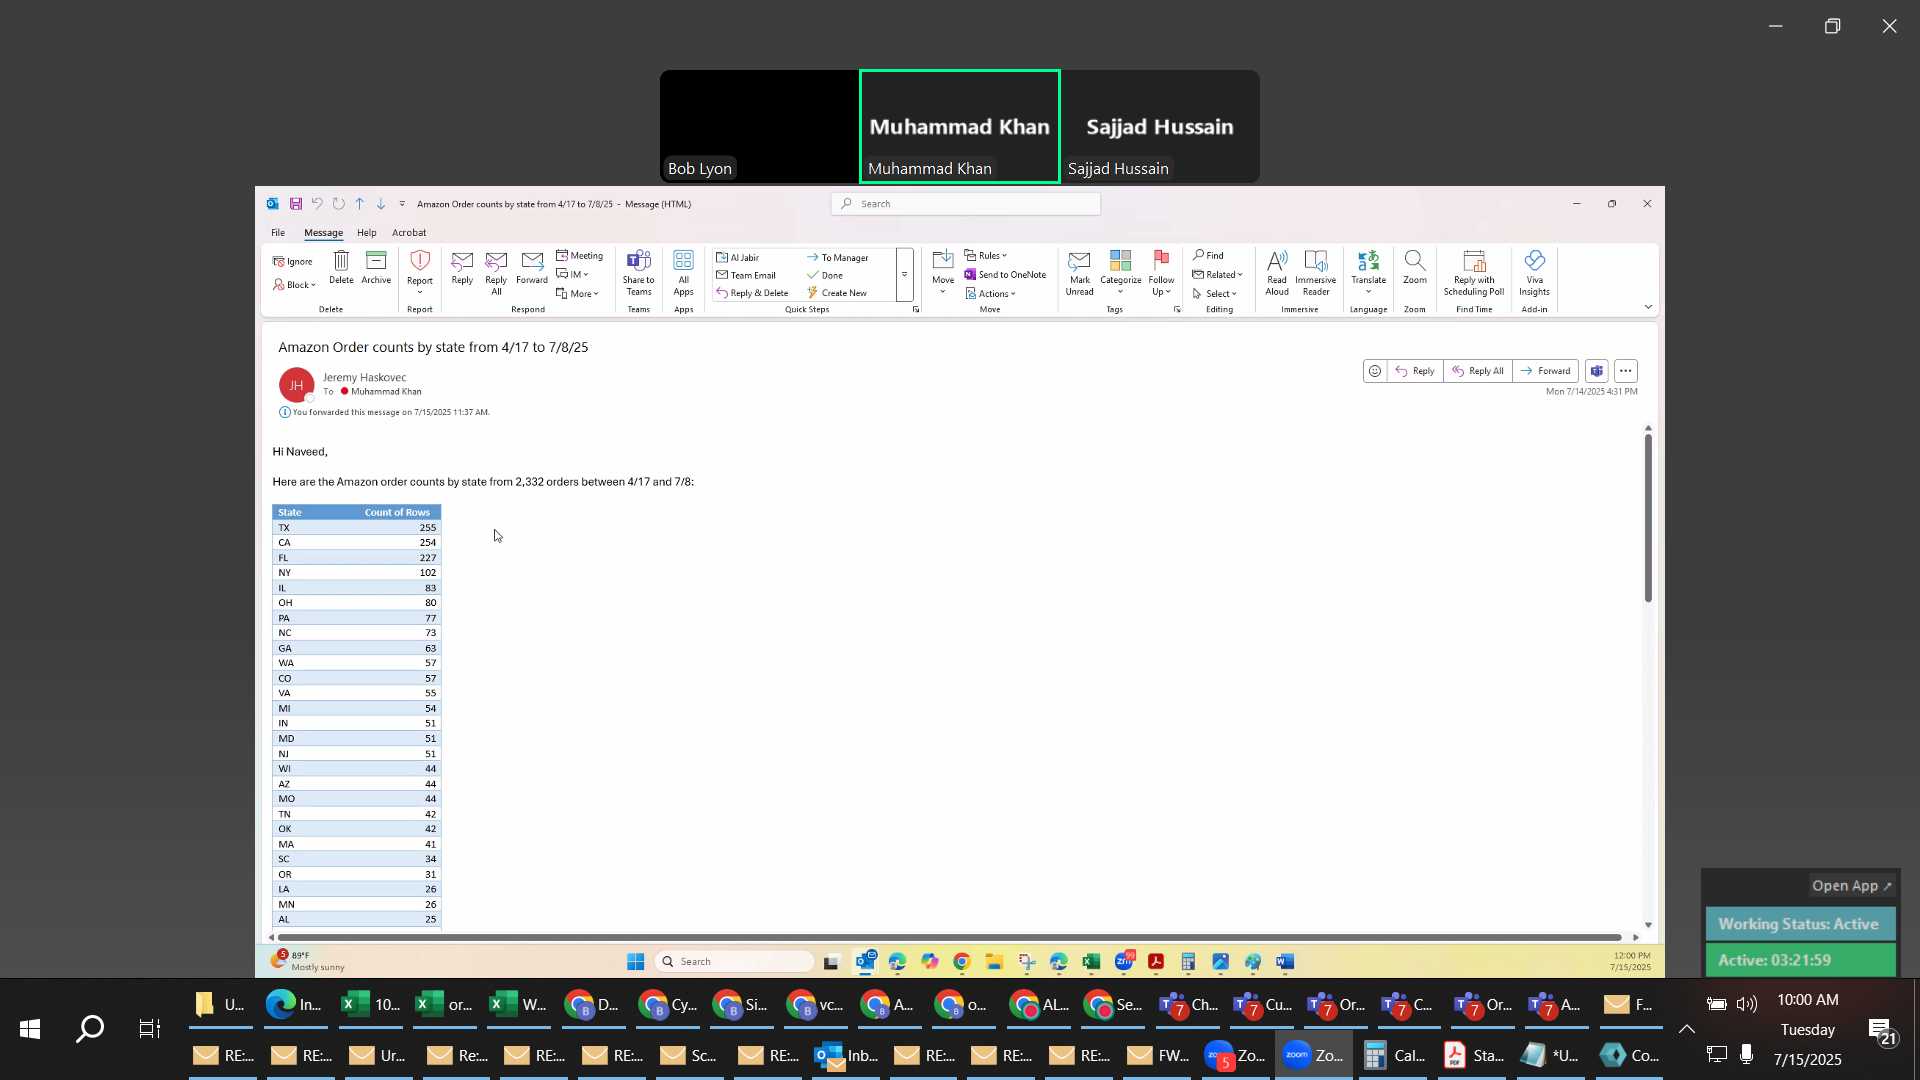Select To Manager quick step
Image resolution: width=1920 pixels, height=1080 pixels.
click(838, 258)
